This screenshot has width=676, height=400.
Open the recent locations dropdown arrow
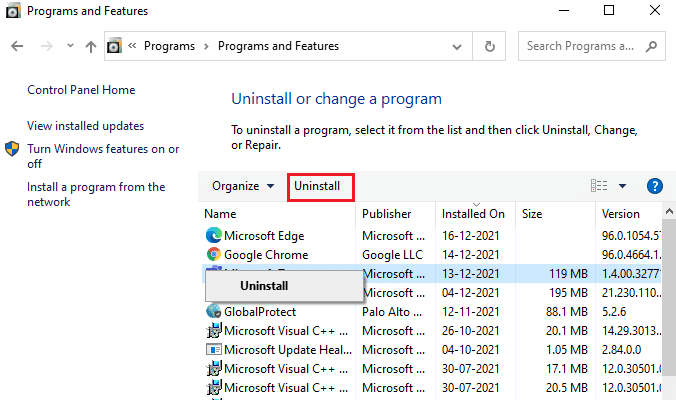[x=70, y=46]
